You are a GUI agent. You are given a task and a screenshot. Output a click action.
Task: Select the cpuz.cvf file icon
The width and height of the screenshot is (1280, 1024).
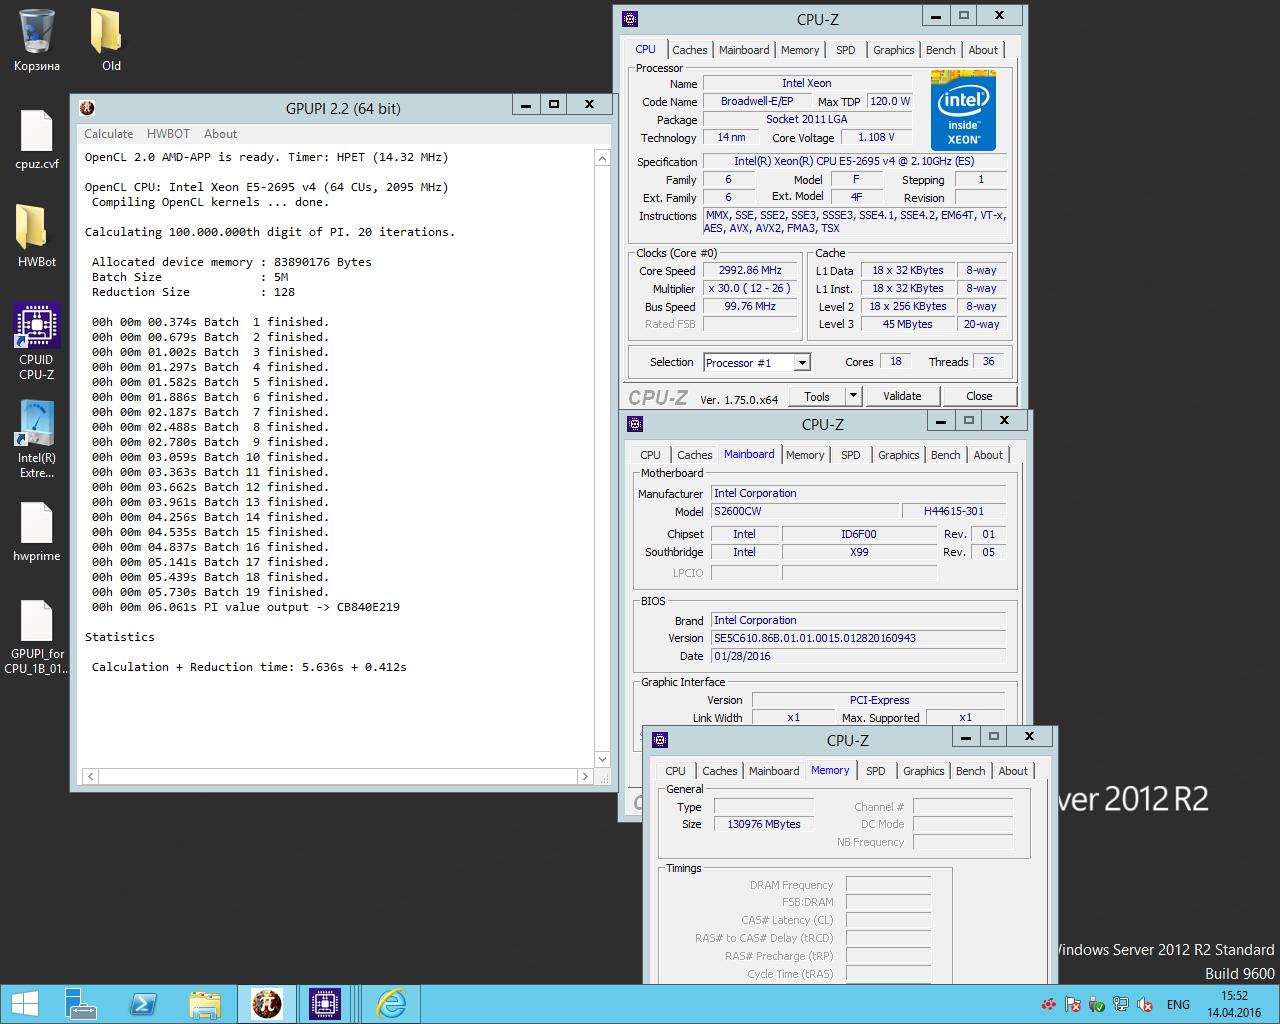coord(37,140)
